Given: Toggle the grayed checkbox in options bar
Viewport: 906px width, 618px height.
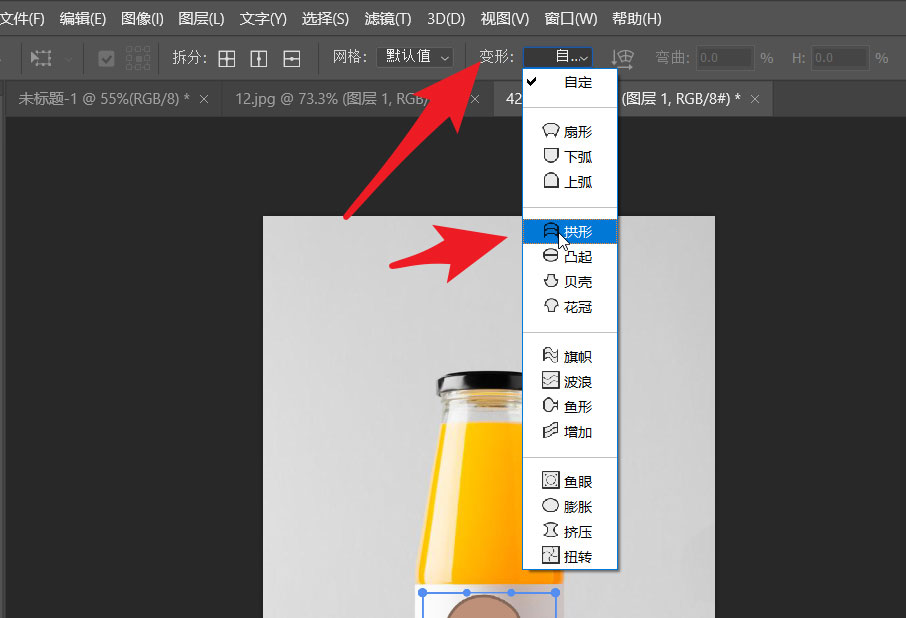Looking at the screenshot, I should pyautogui.click(x=106, y=58).
